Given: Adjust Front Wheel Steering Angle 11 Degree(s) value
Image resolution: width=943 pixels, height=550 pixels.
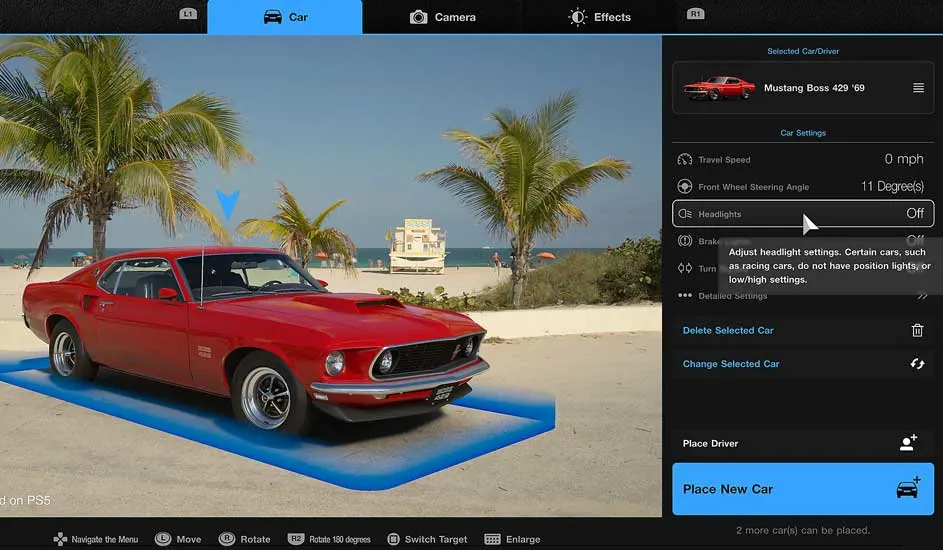Looking at the screenshot, I should (x=892, y=187).
